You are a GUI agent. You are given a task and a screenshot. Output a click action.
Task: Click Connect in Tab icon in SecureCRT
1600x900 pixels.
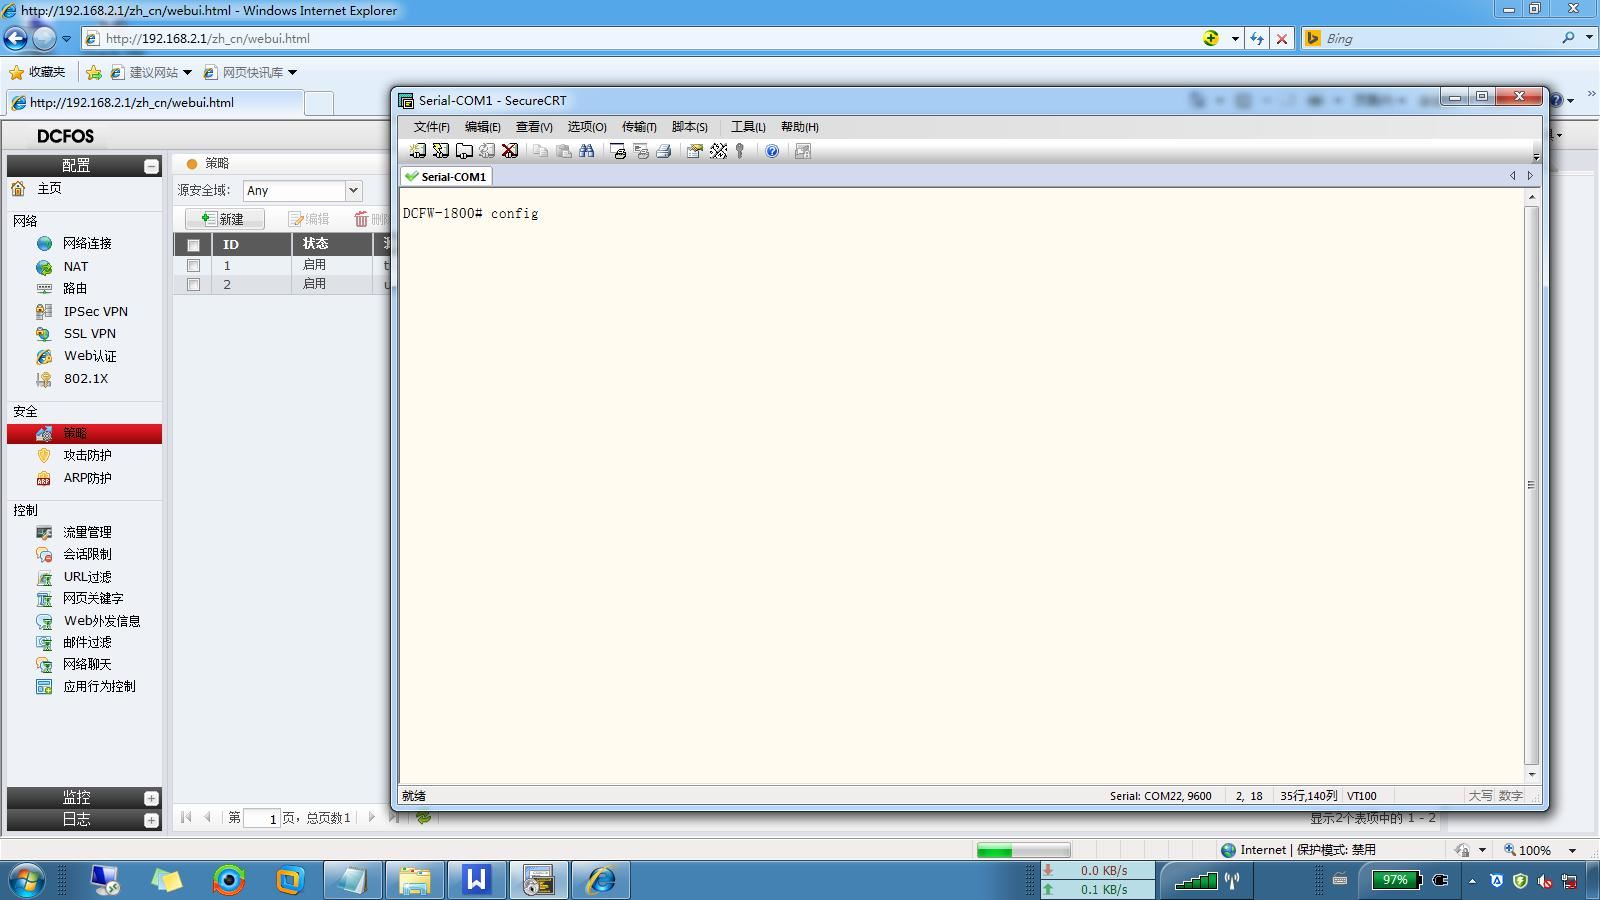click(464, 151)
